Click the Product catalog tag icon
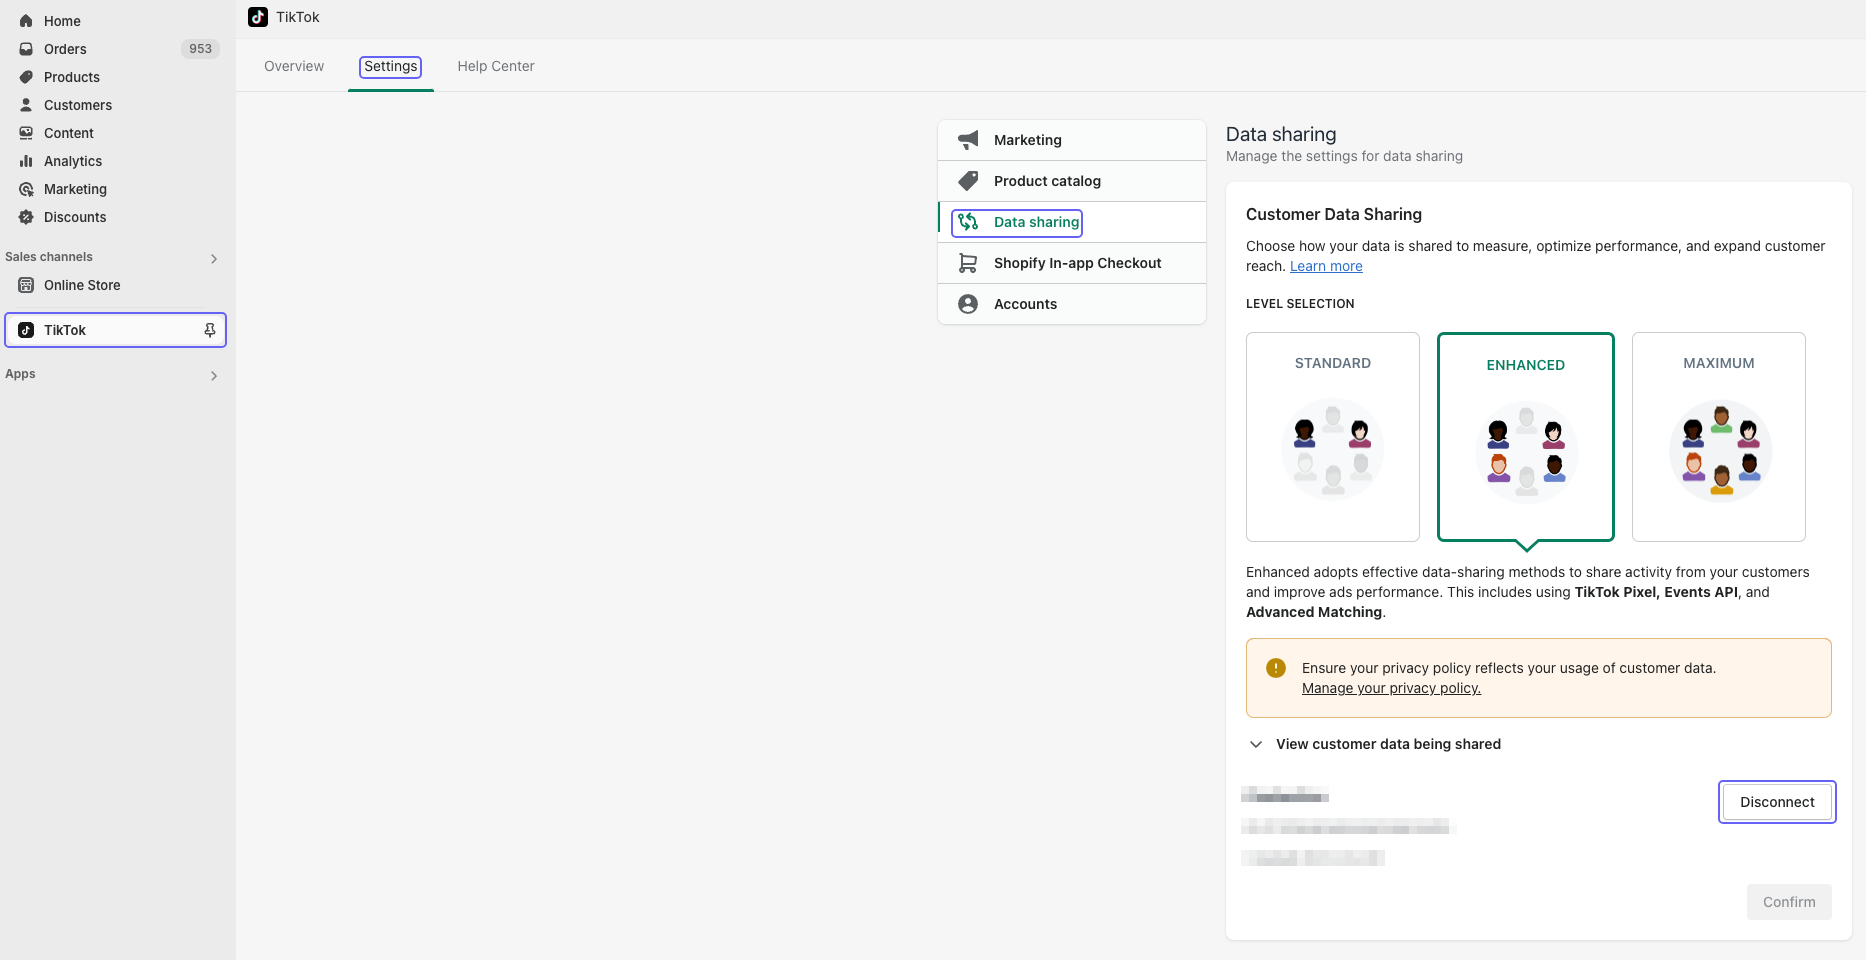The height and width of the screenshot is (960, 1866). (968, 181)
